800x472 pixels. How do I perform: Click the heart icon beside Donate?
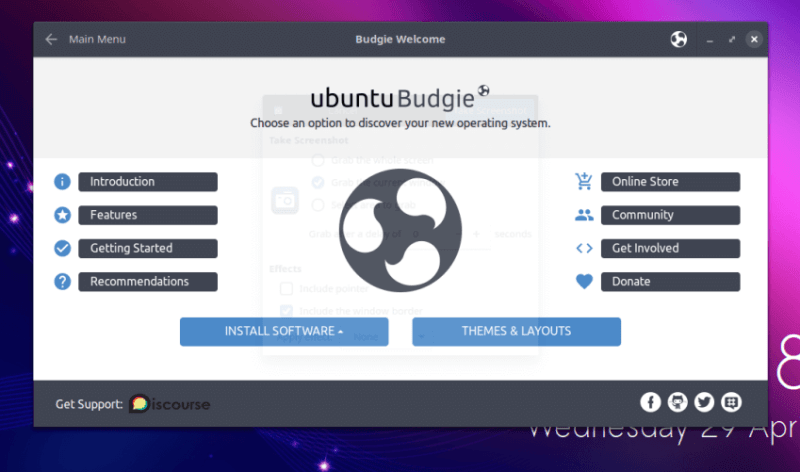click(x=584, y=281)
